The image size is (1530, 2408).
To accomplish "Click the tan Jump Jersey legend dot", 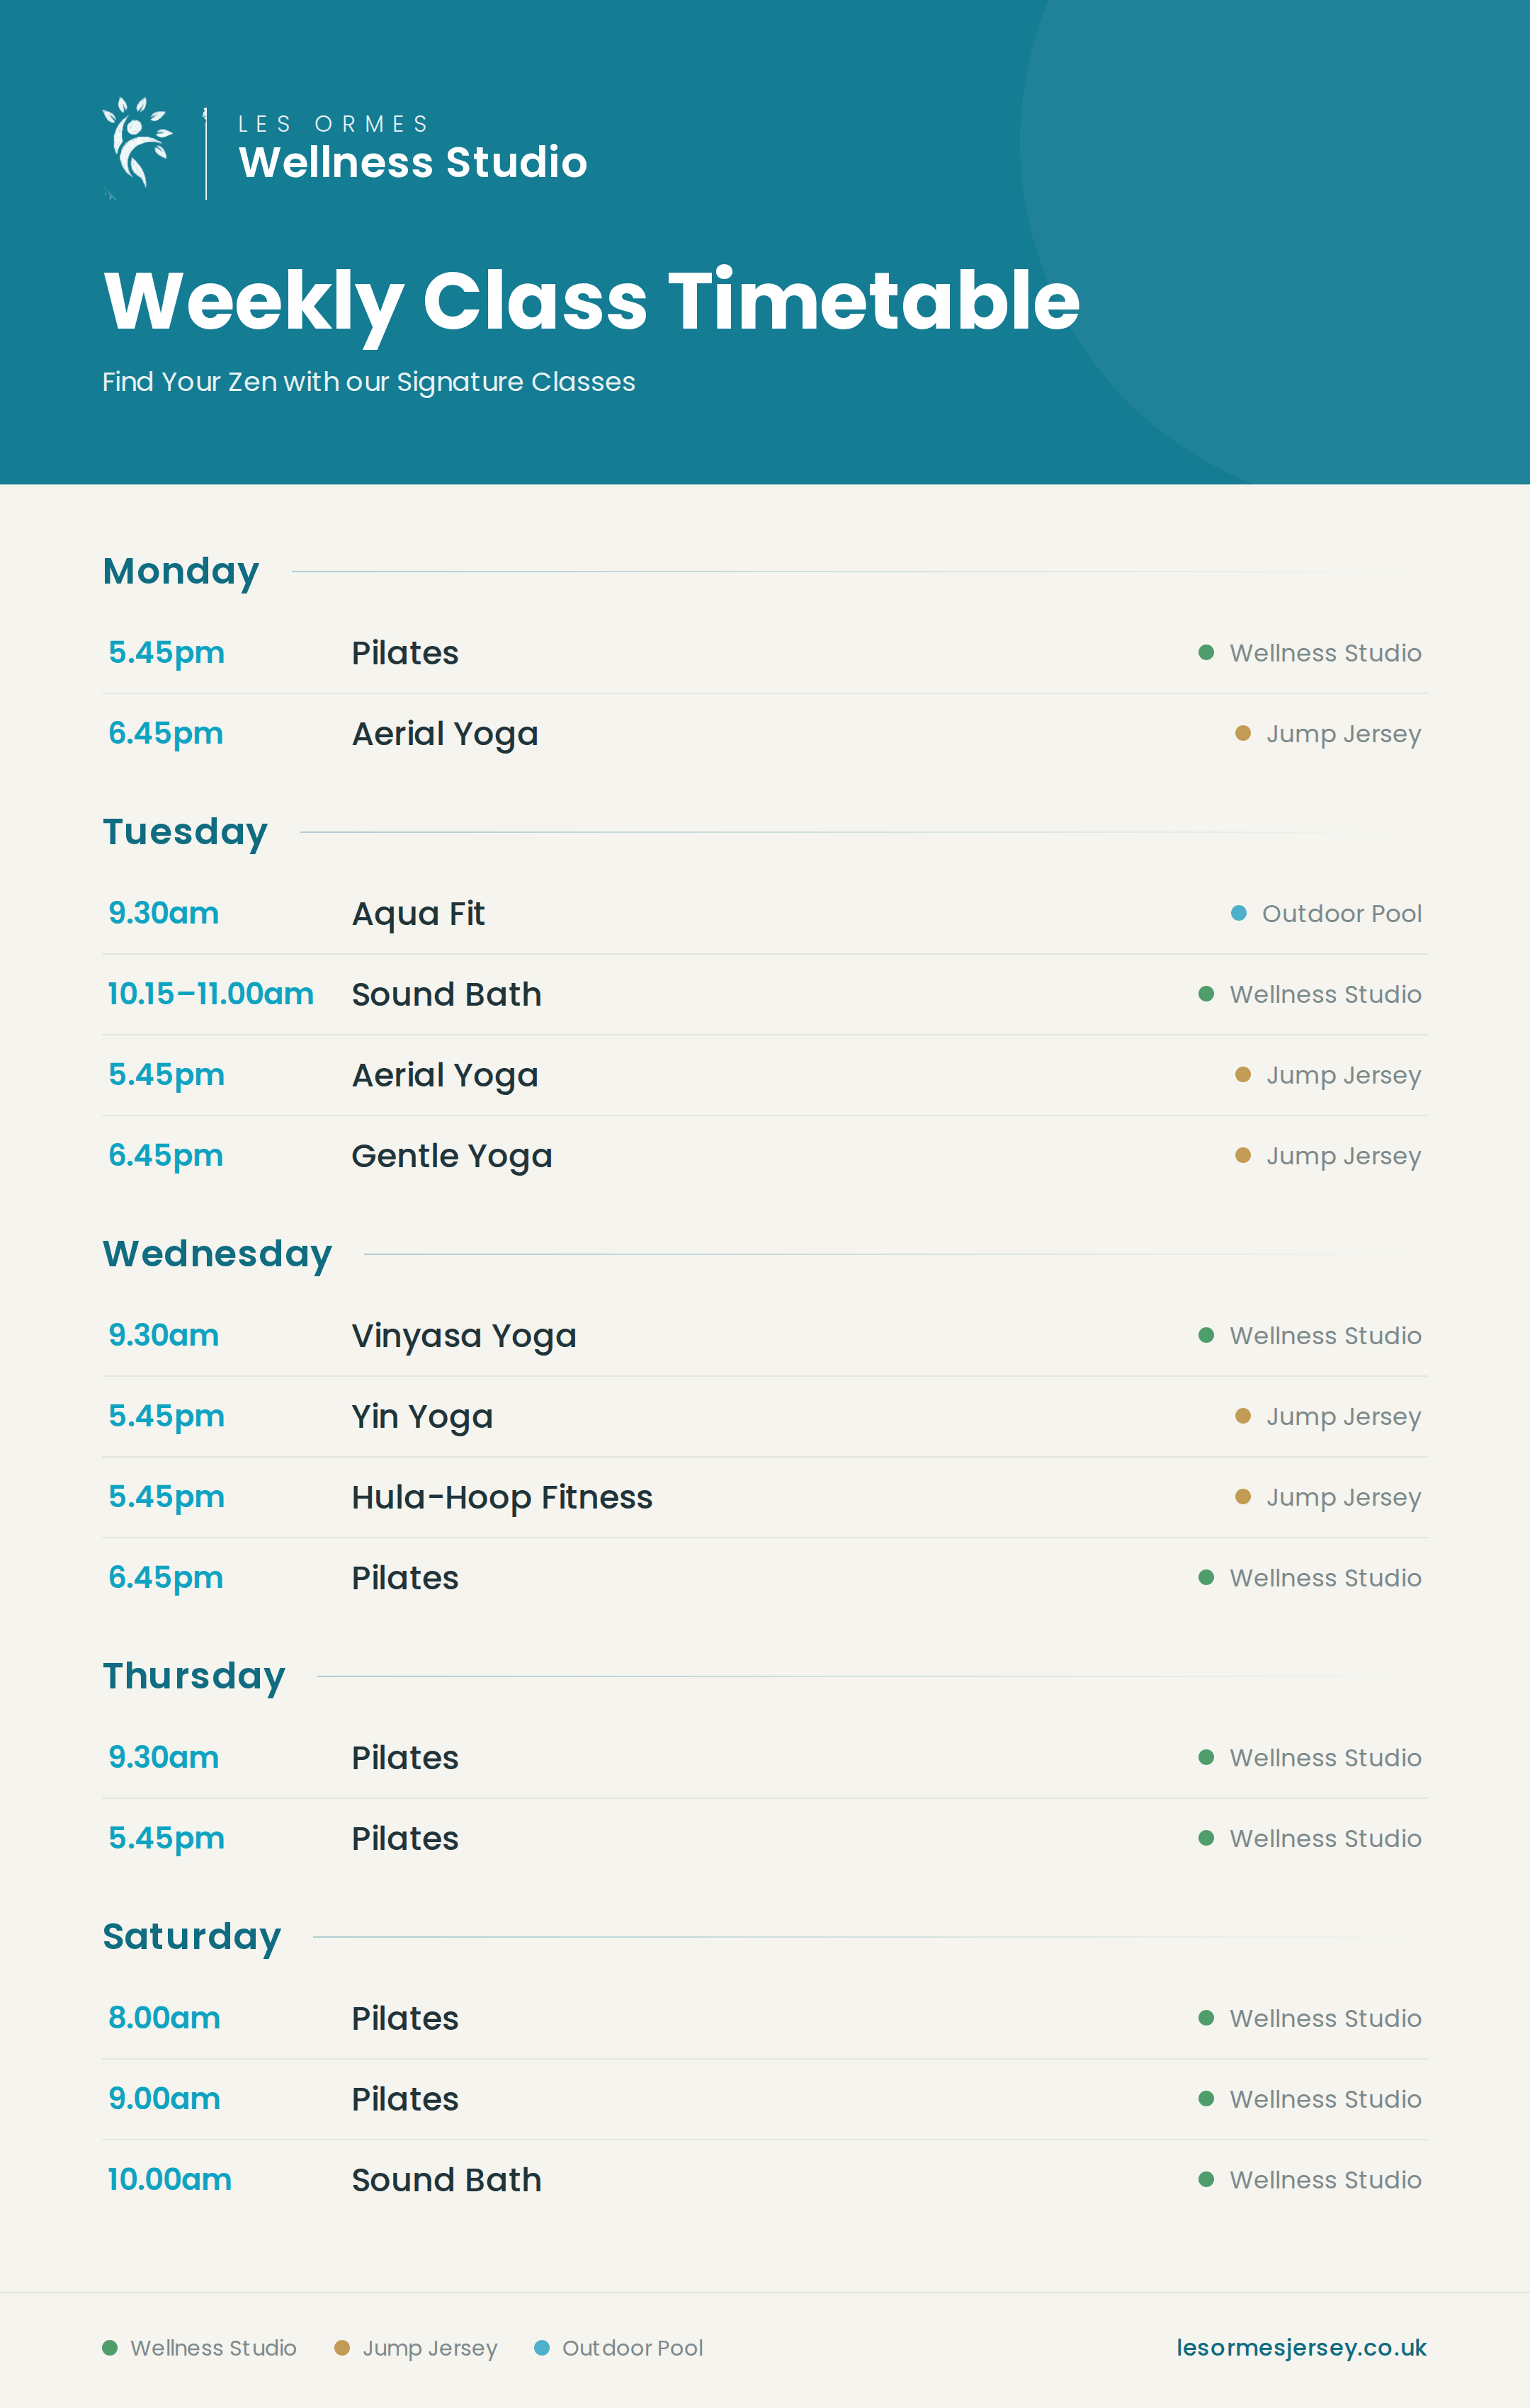I will [x=342, y=2347].
